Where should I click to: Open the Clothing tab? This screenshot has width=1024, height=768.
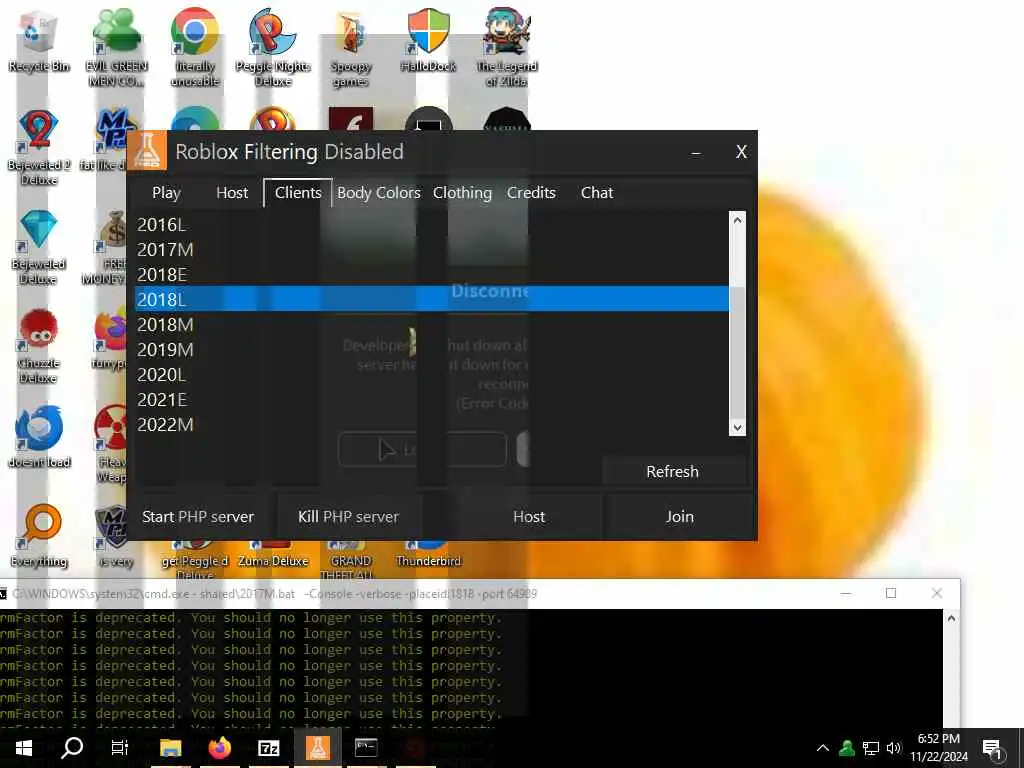tap(462, 193)
